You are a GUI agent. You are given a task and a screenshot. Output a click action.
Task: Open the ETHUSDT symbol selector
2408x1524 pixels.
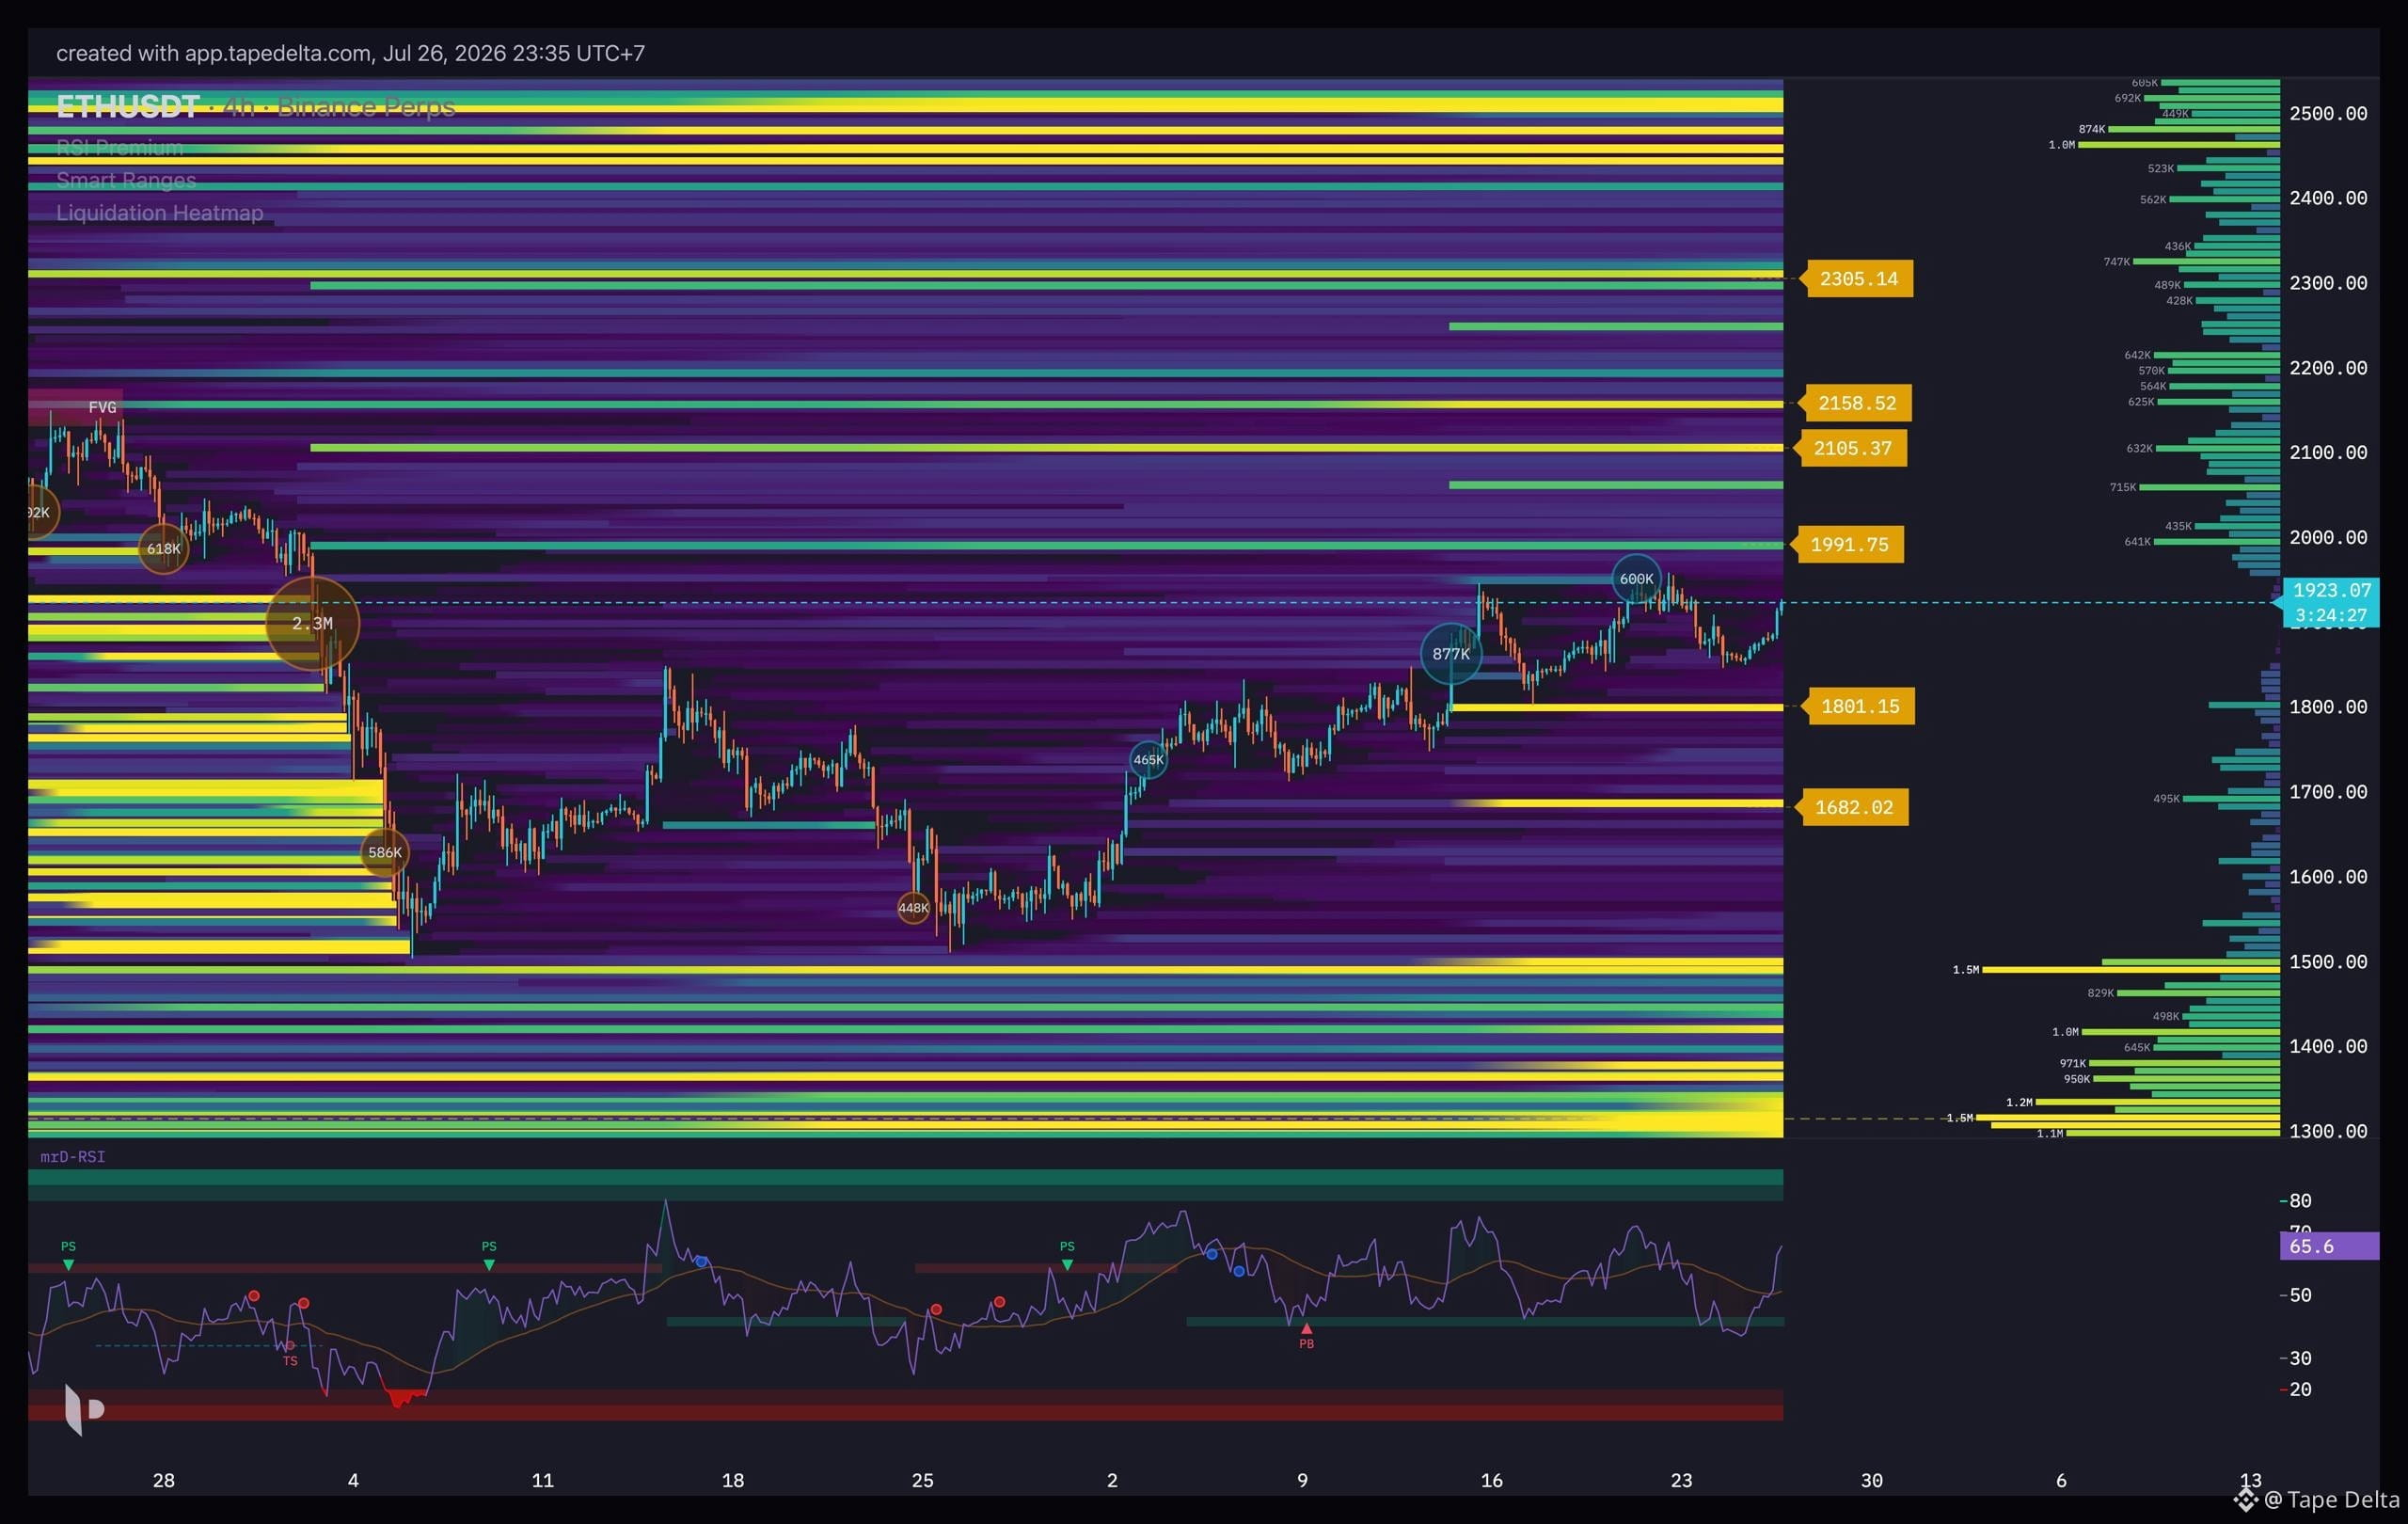tap(128, 107)
